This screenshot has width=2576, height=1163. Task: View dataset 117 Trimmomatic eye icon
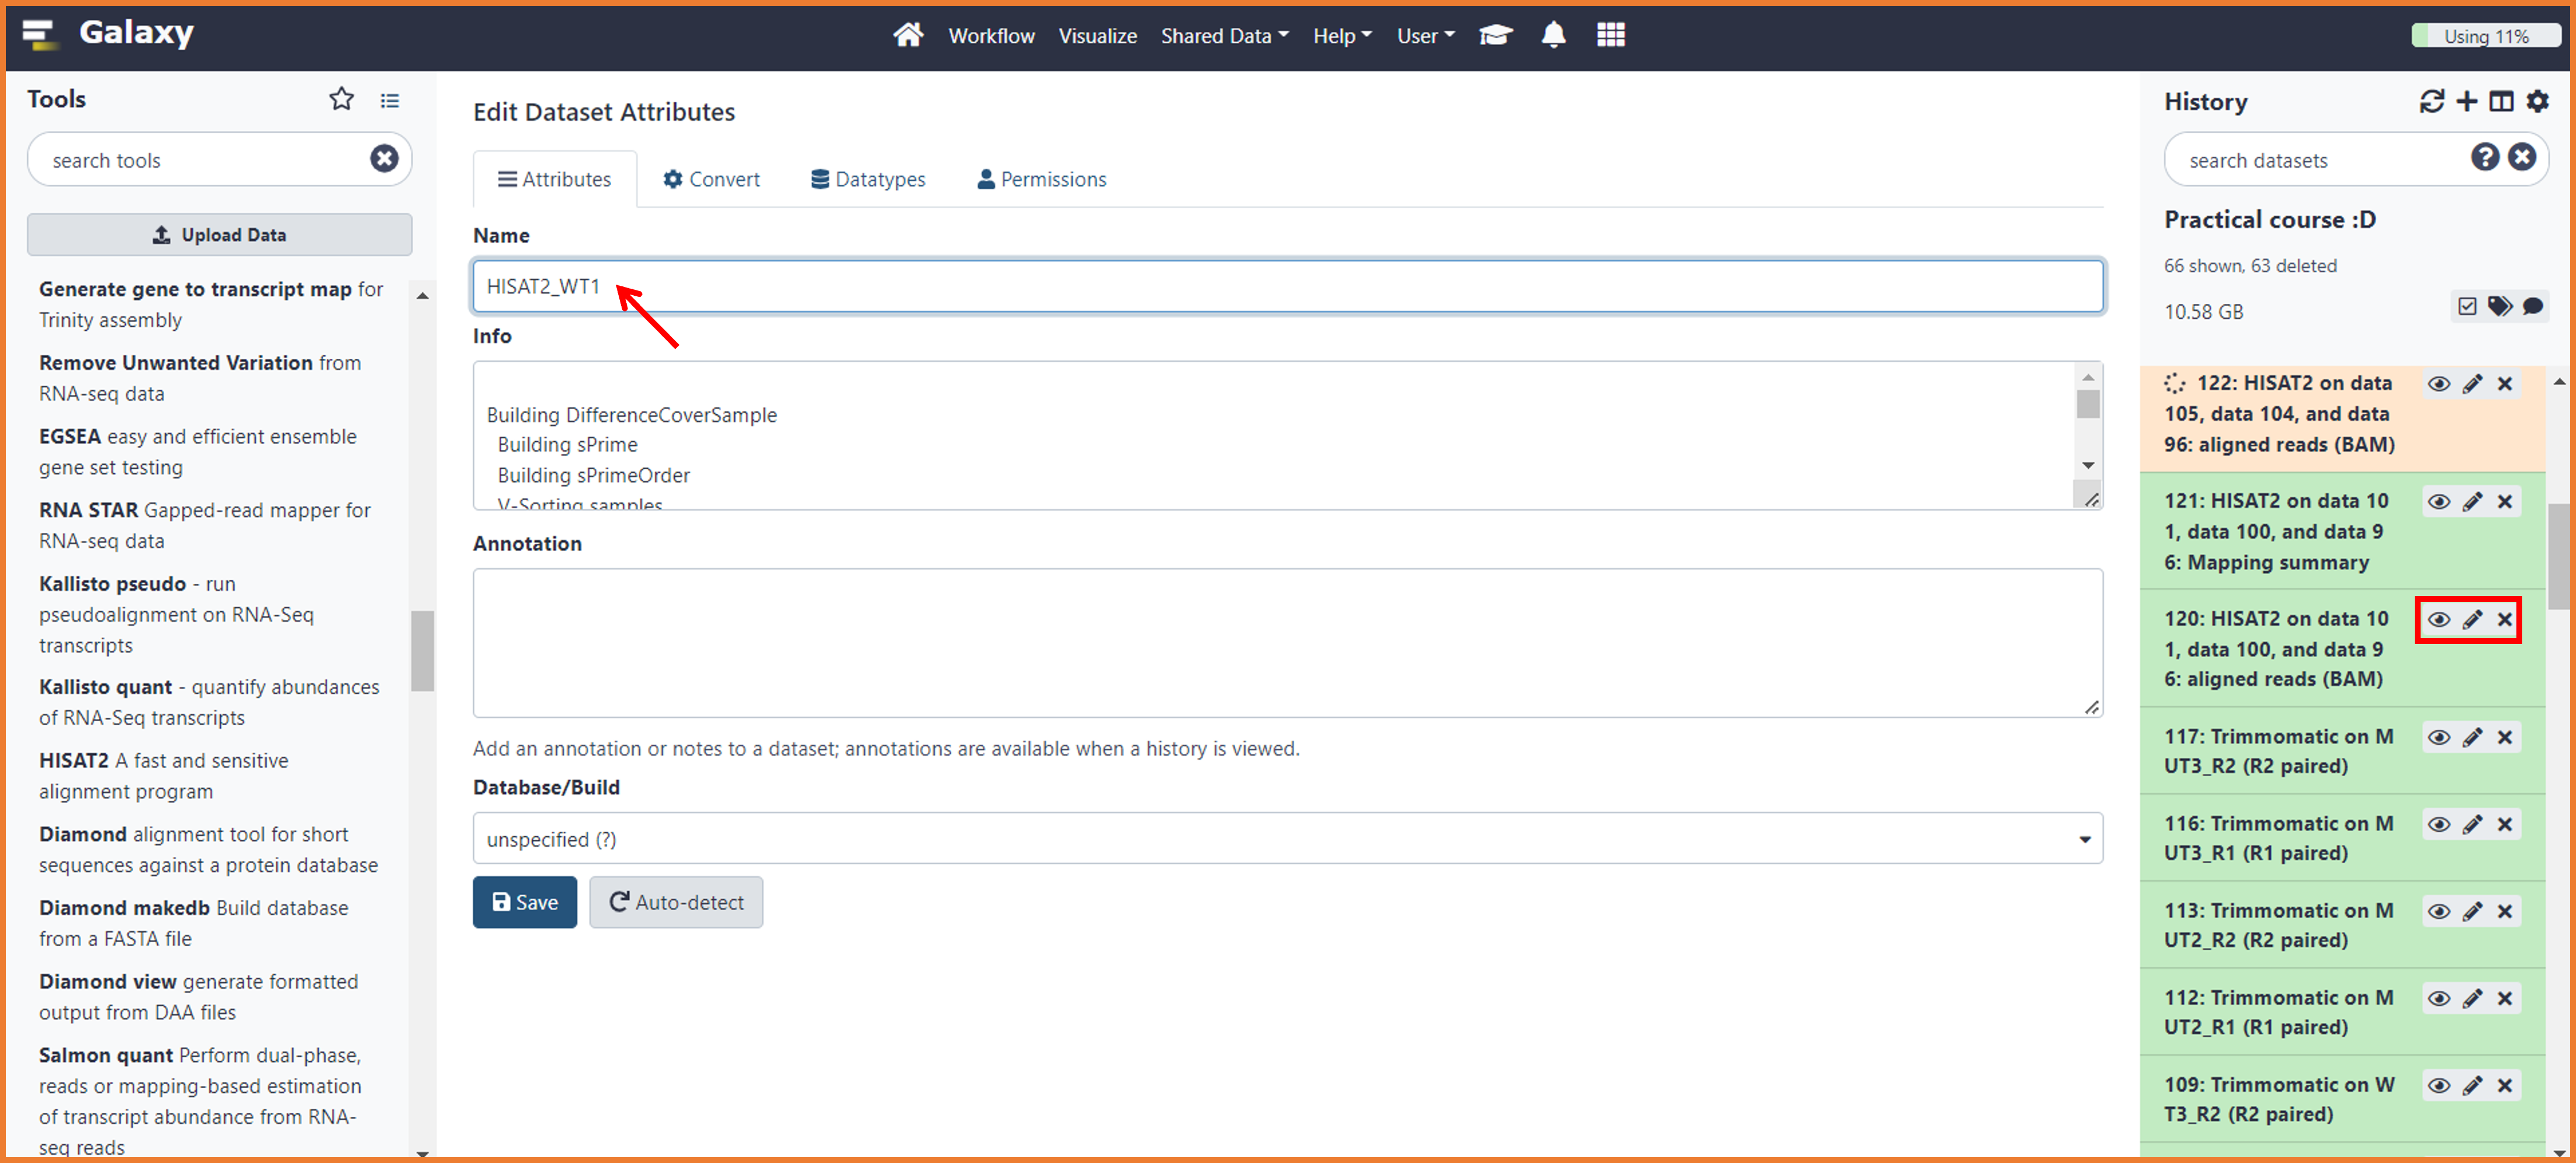click(x=2438, y=737)
